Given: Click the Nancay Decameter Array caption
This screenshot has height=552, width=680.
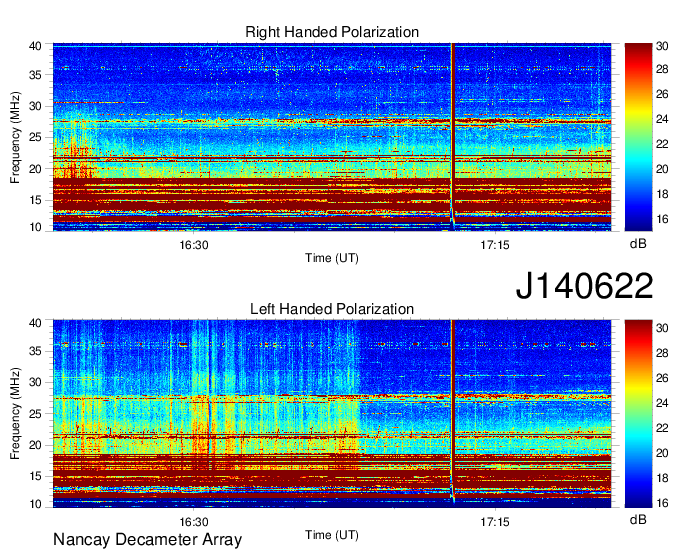Looking at the screenshot, I should point(147,539).
